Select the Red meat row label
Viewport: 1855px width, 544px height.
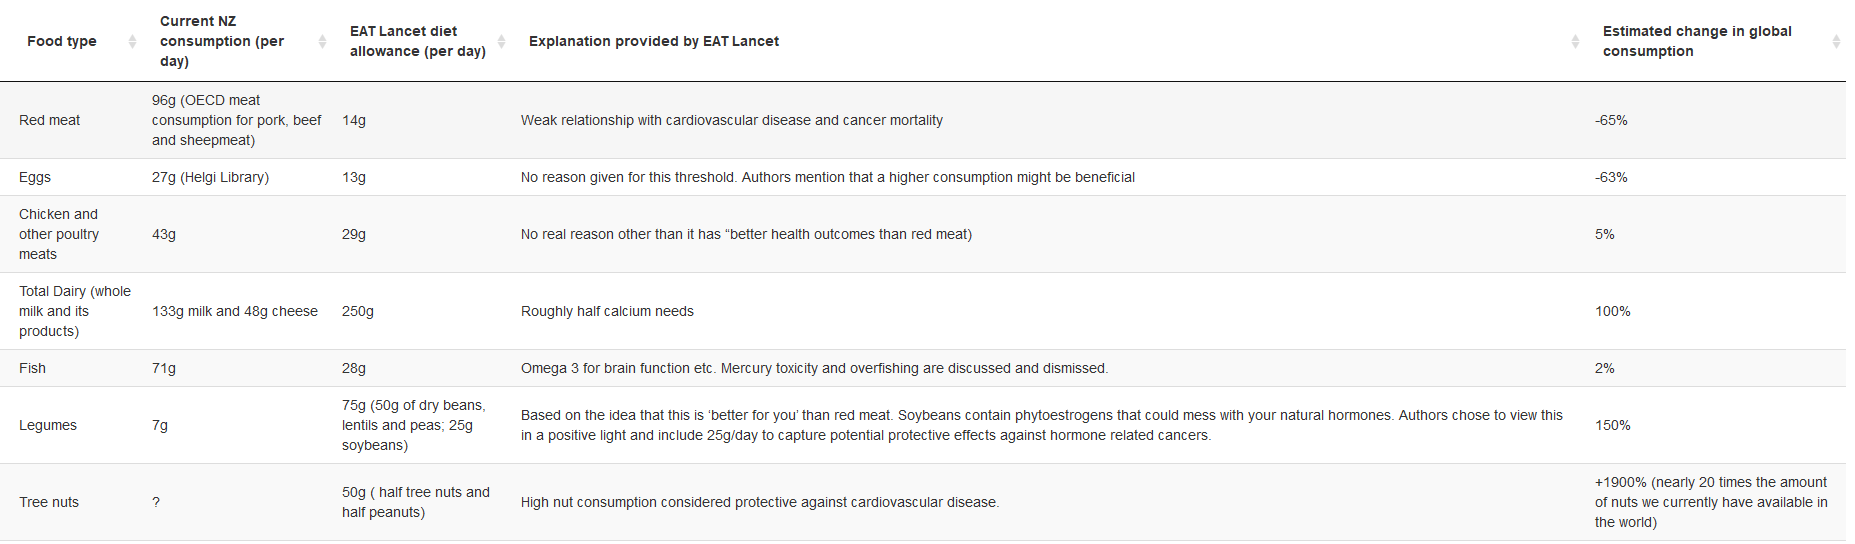50,120
